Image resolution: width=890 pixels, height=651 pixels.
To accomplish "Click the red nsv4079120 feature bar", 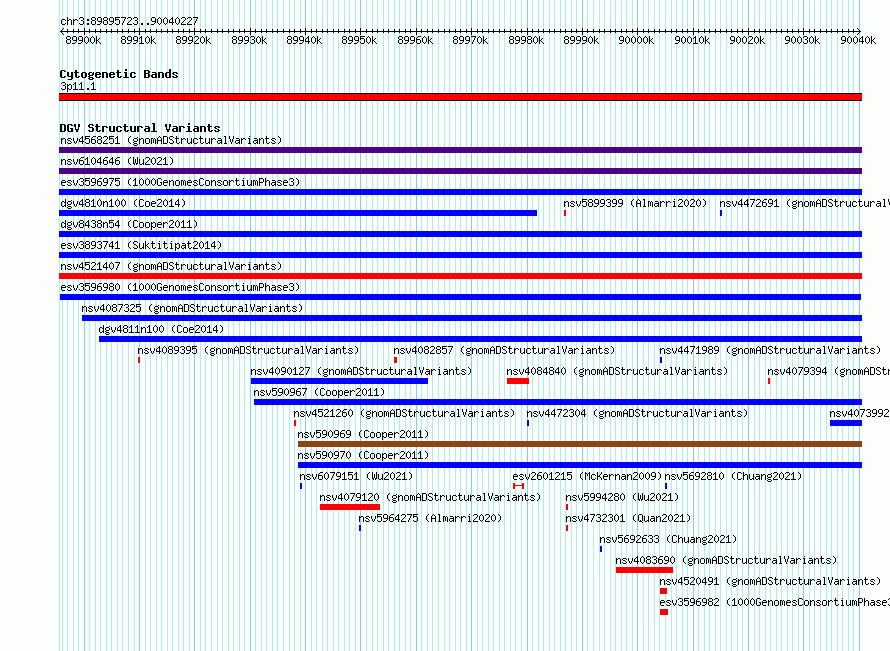I will [x=350, y=507].
